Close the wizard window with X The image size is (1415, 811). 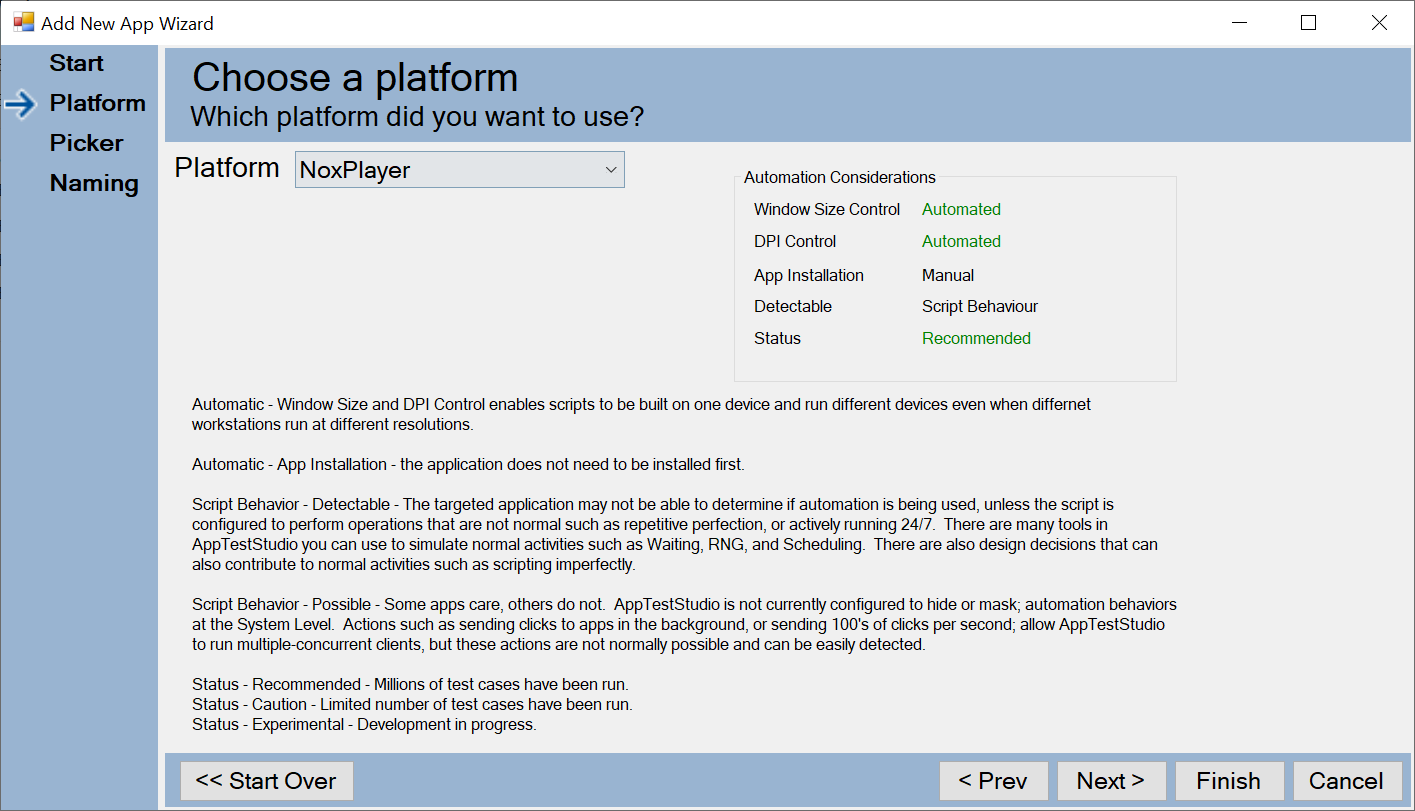click(1379, 22)
